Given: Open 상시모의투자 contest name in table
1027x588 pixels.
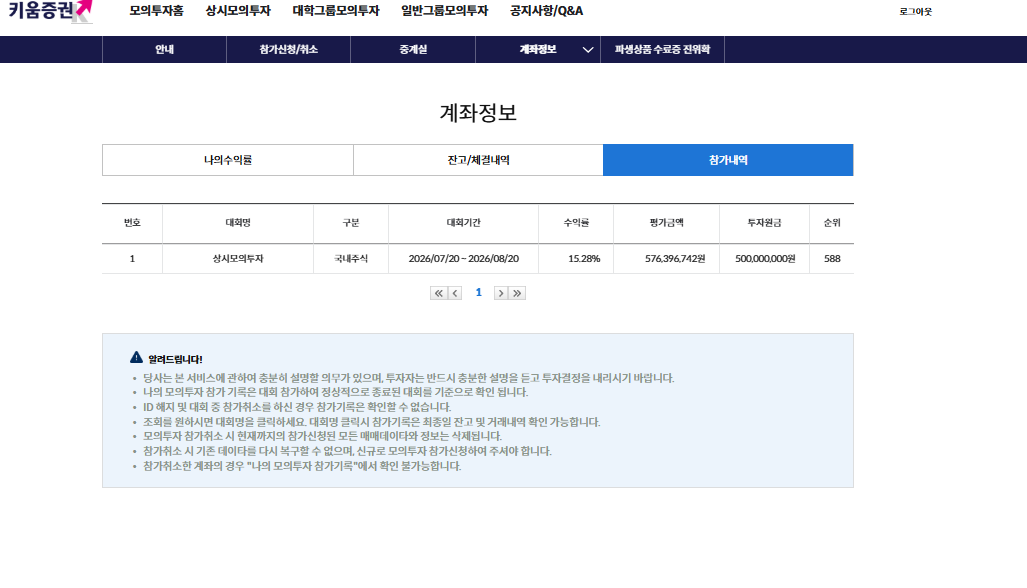Looking at the screenshot, I should [238, 259].
